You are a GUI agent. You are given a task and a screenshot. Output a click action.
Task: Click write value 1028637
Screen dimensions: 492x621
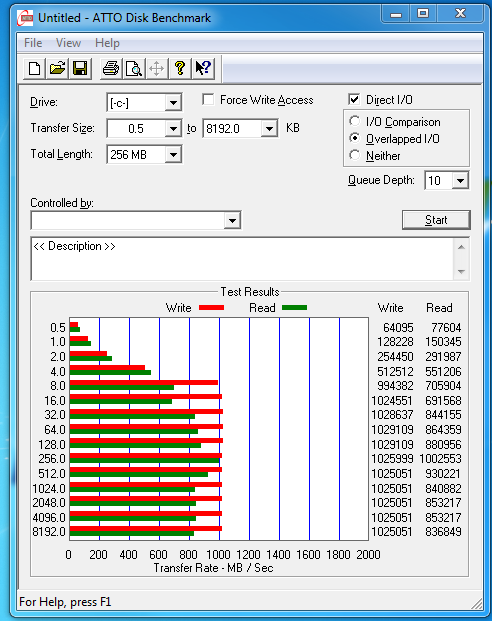coord(392,415)
